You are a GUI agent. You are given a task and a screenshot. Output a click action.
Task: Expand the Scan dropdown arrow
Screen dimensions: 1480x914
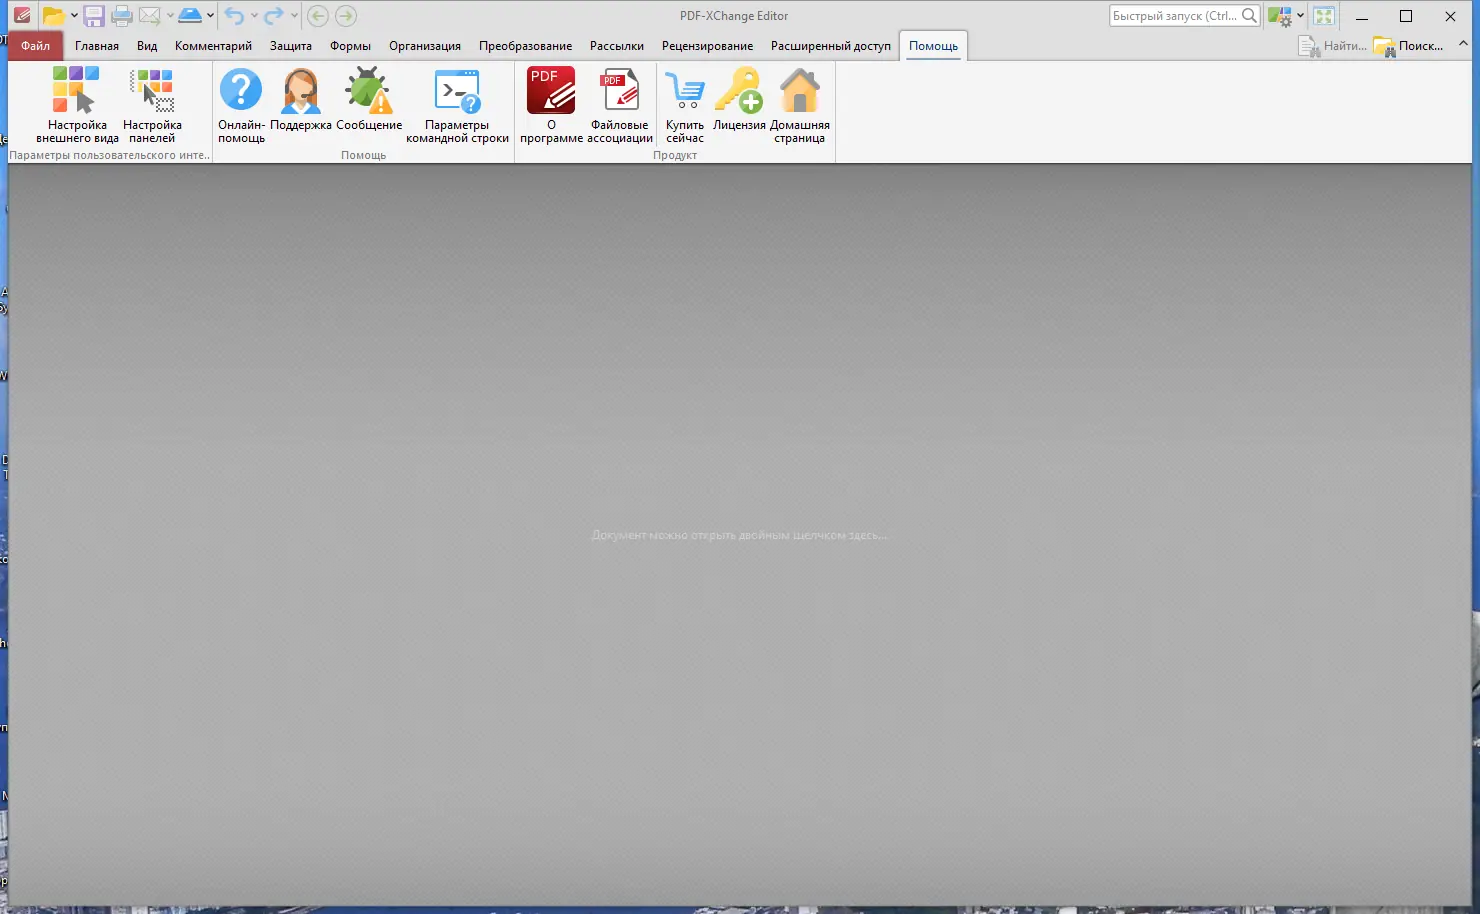click(210, 16)
